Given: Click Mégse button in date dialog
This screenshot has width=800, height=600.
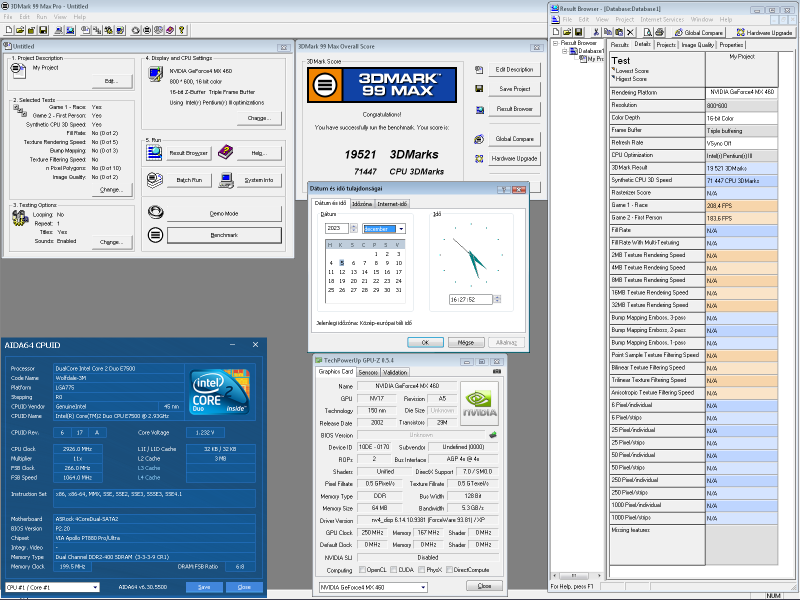Looking at the screenshot, I should tap(465, 342).
